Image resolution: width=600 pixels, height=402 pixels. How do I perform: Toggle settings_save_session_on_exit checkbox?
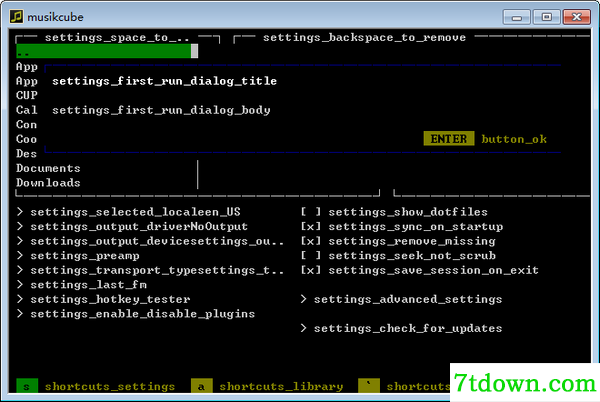coord(310,270)
